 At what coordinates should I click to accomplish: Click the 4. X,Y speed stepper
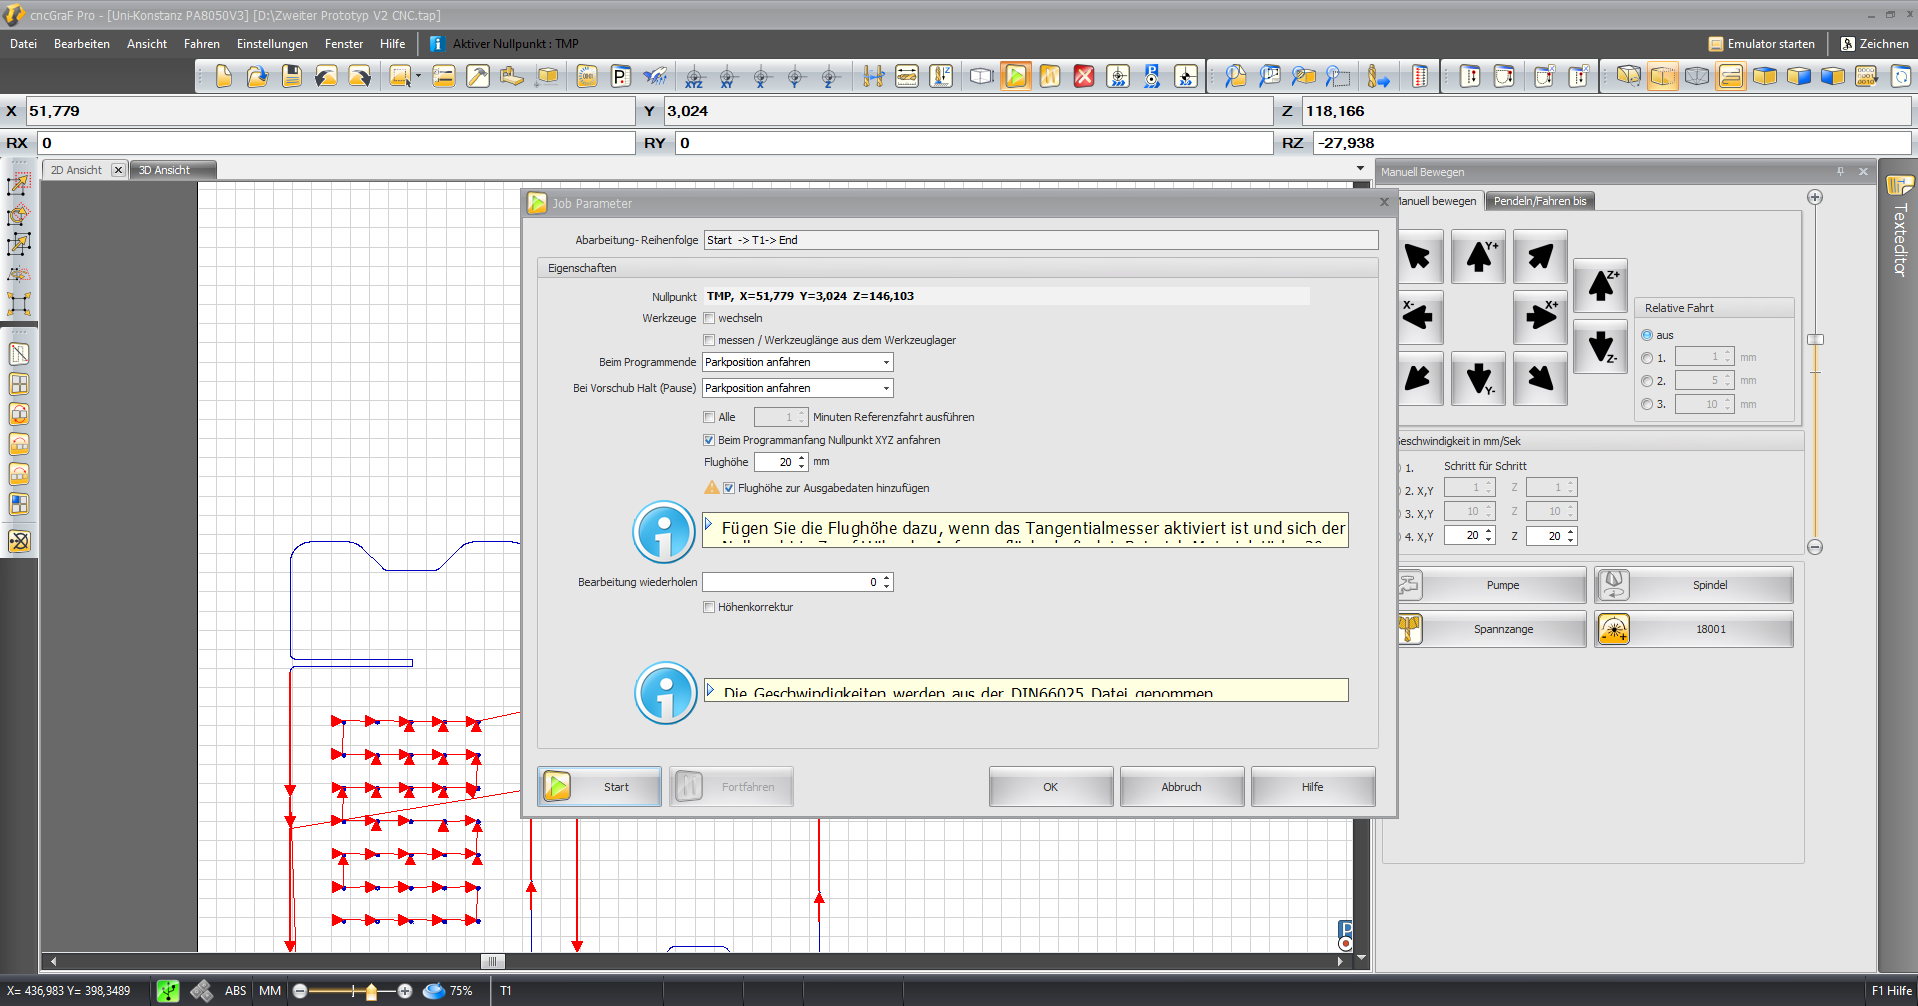[x=1489, y=536]
